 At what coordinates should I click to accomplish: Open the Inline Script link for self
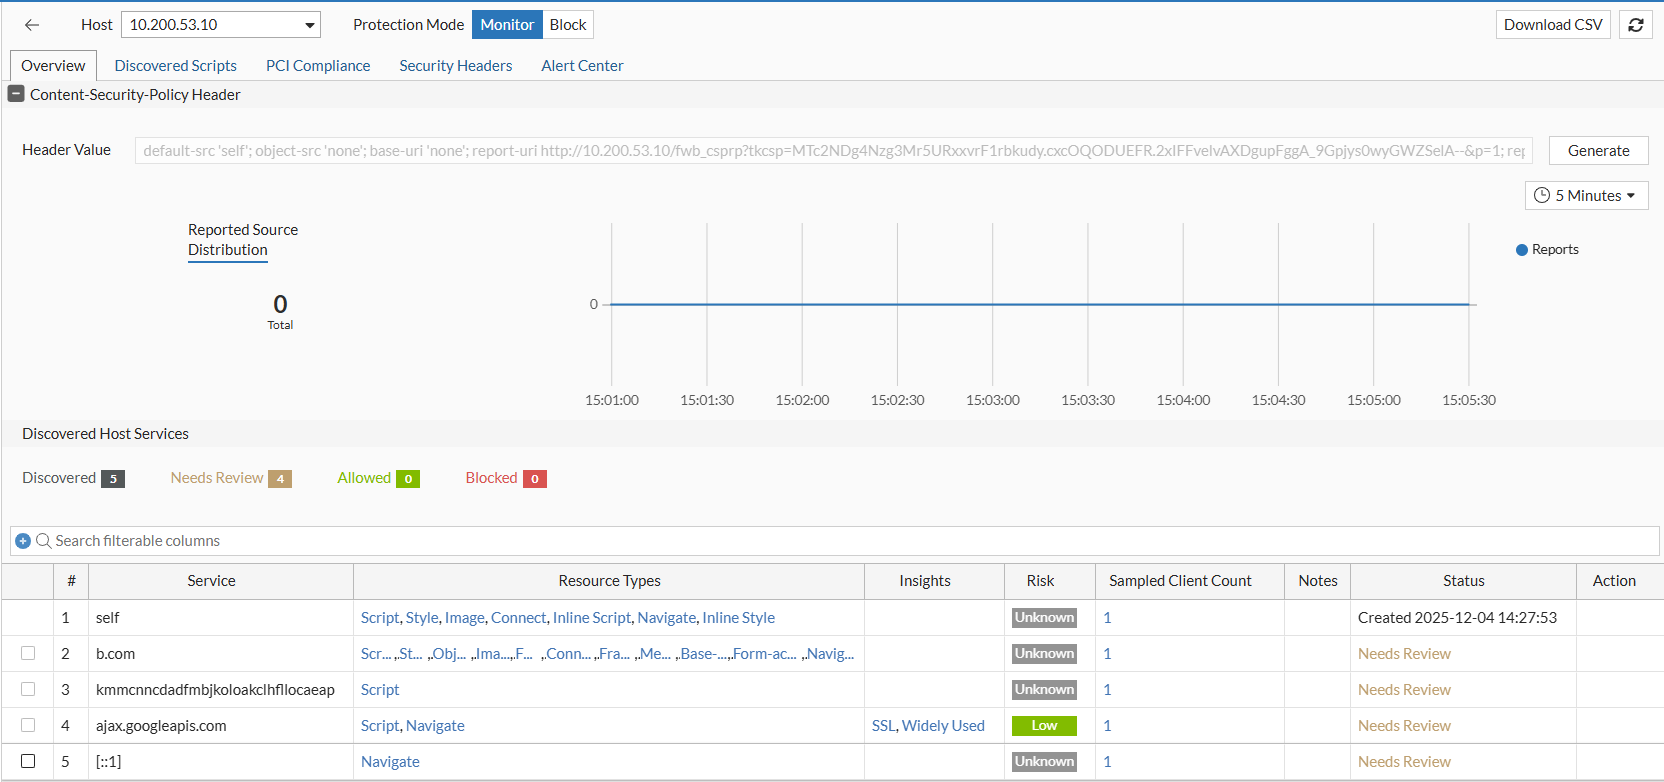pyautogui.click(x=592, y=618)
